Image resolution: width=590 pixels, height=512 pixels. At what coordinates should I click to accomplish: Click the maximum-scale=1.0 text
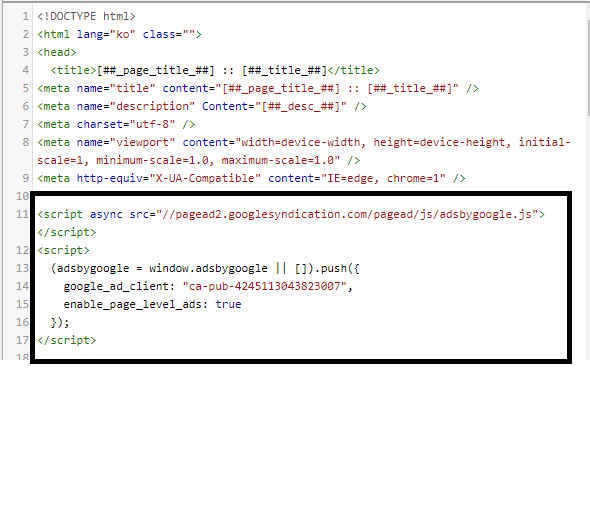click(277, 161)
